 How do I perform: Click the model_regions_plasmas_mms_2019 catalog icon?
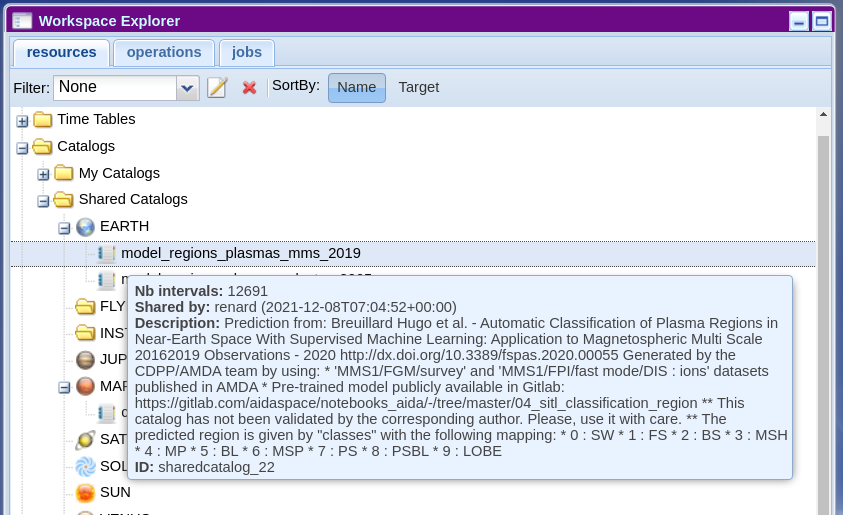pyautogui.click(x=107, y=254)
